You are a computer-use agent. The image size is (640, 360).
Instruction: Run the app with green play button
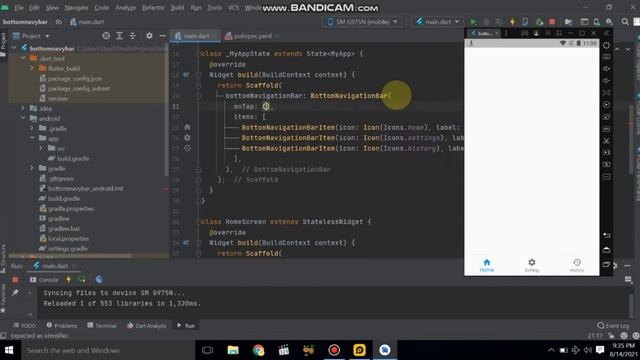(473, 22)
